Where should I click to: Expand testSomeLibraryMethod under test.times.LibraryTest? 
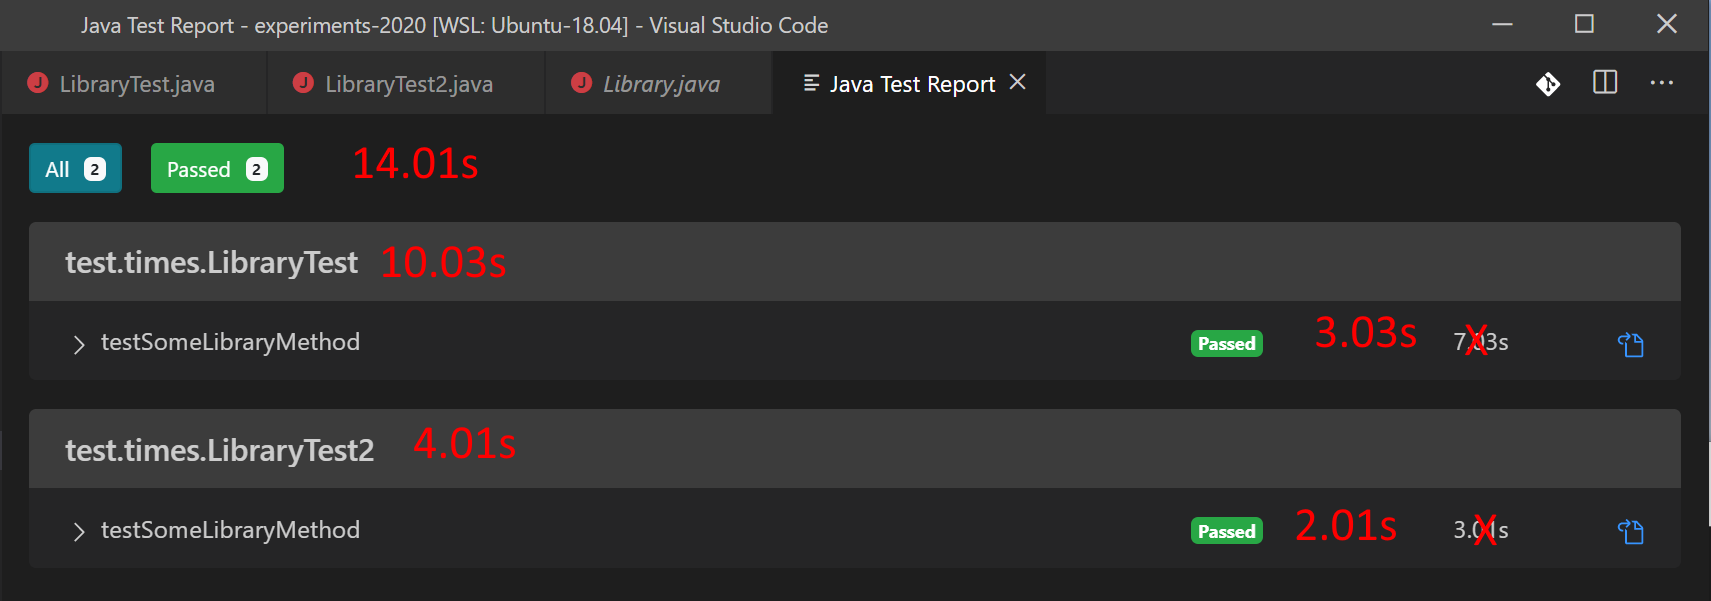click(79, 345)
